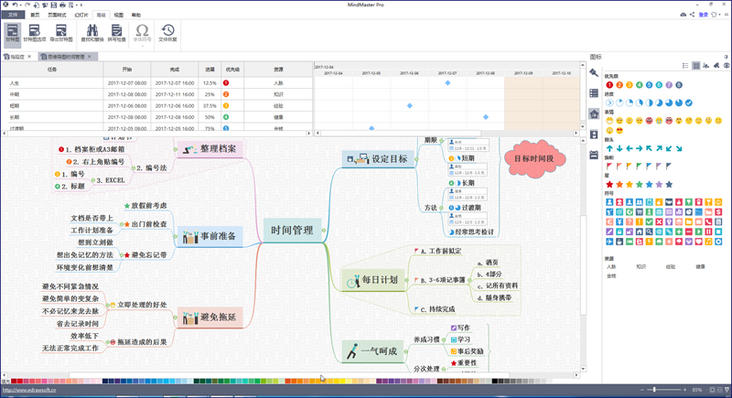Click the export Gantt chart icon
This screenshot has width=732, height=398.
(61, 34)
